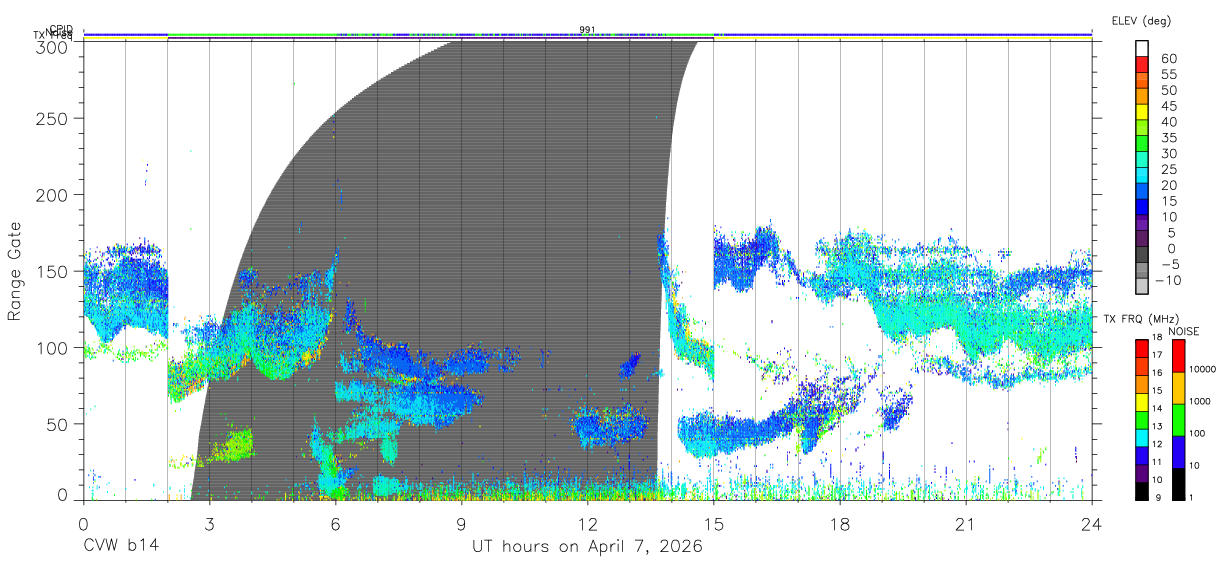1228x567 pixels.
Task: Click the ELEV segment between 10 and 15
Action: click(1143, 209)
